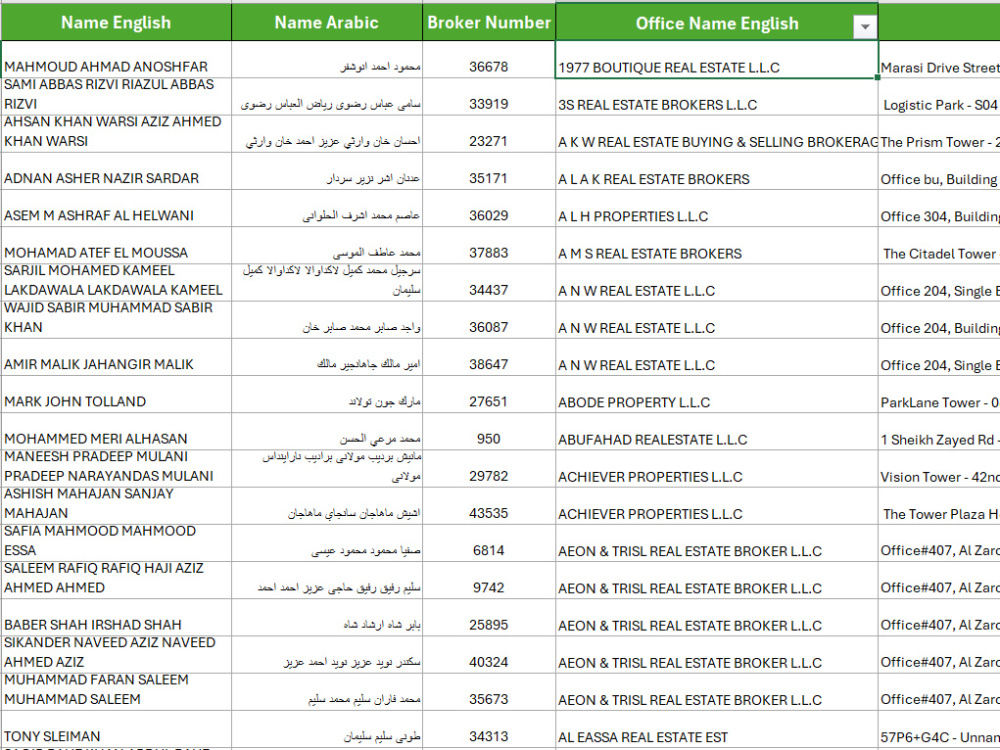
Task: Select name BABER SHAH IRSHAD SHAH
Action: coord(116,617)
